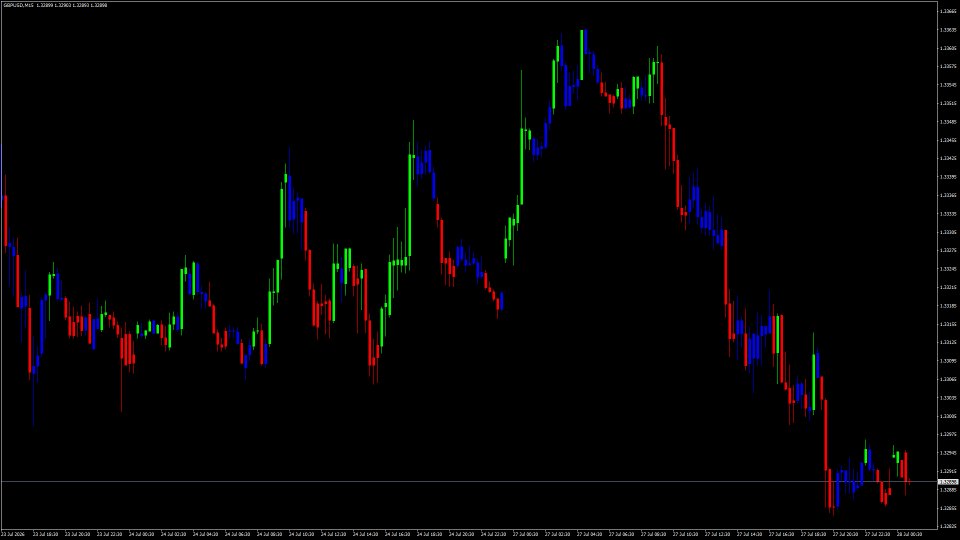
Task: Select the first red candle at the chart's left edge
Action: (x=6, y=221)
